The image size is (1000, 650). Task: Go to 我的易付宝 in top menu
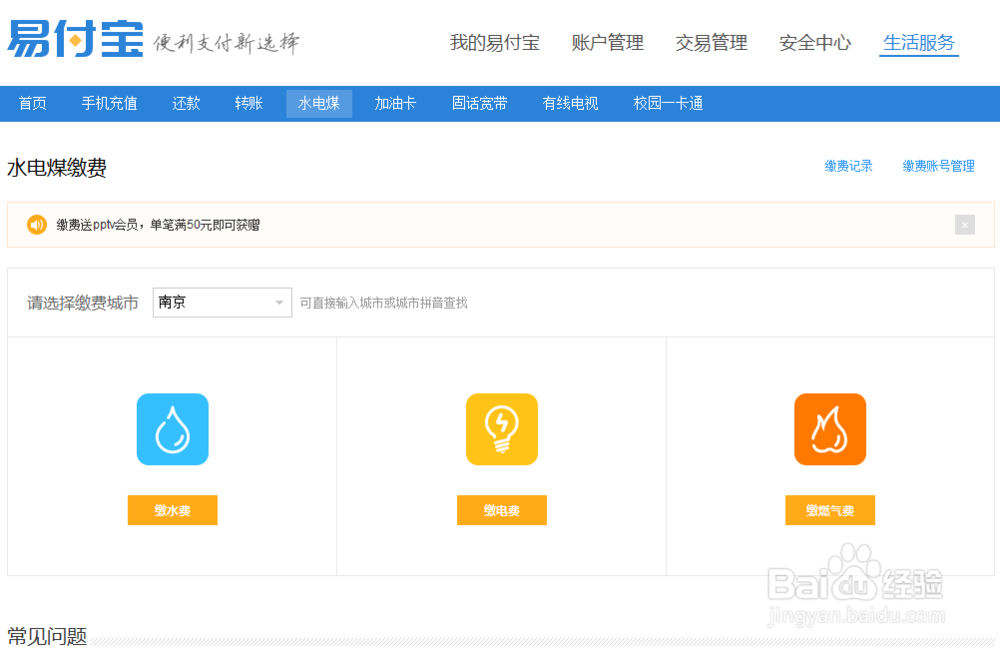click(494, 43)
